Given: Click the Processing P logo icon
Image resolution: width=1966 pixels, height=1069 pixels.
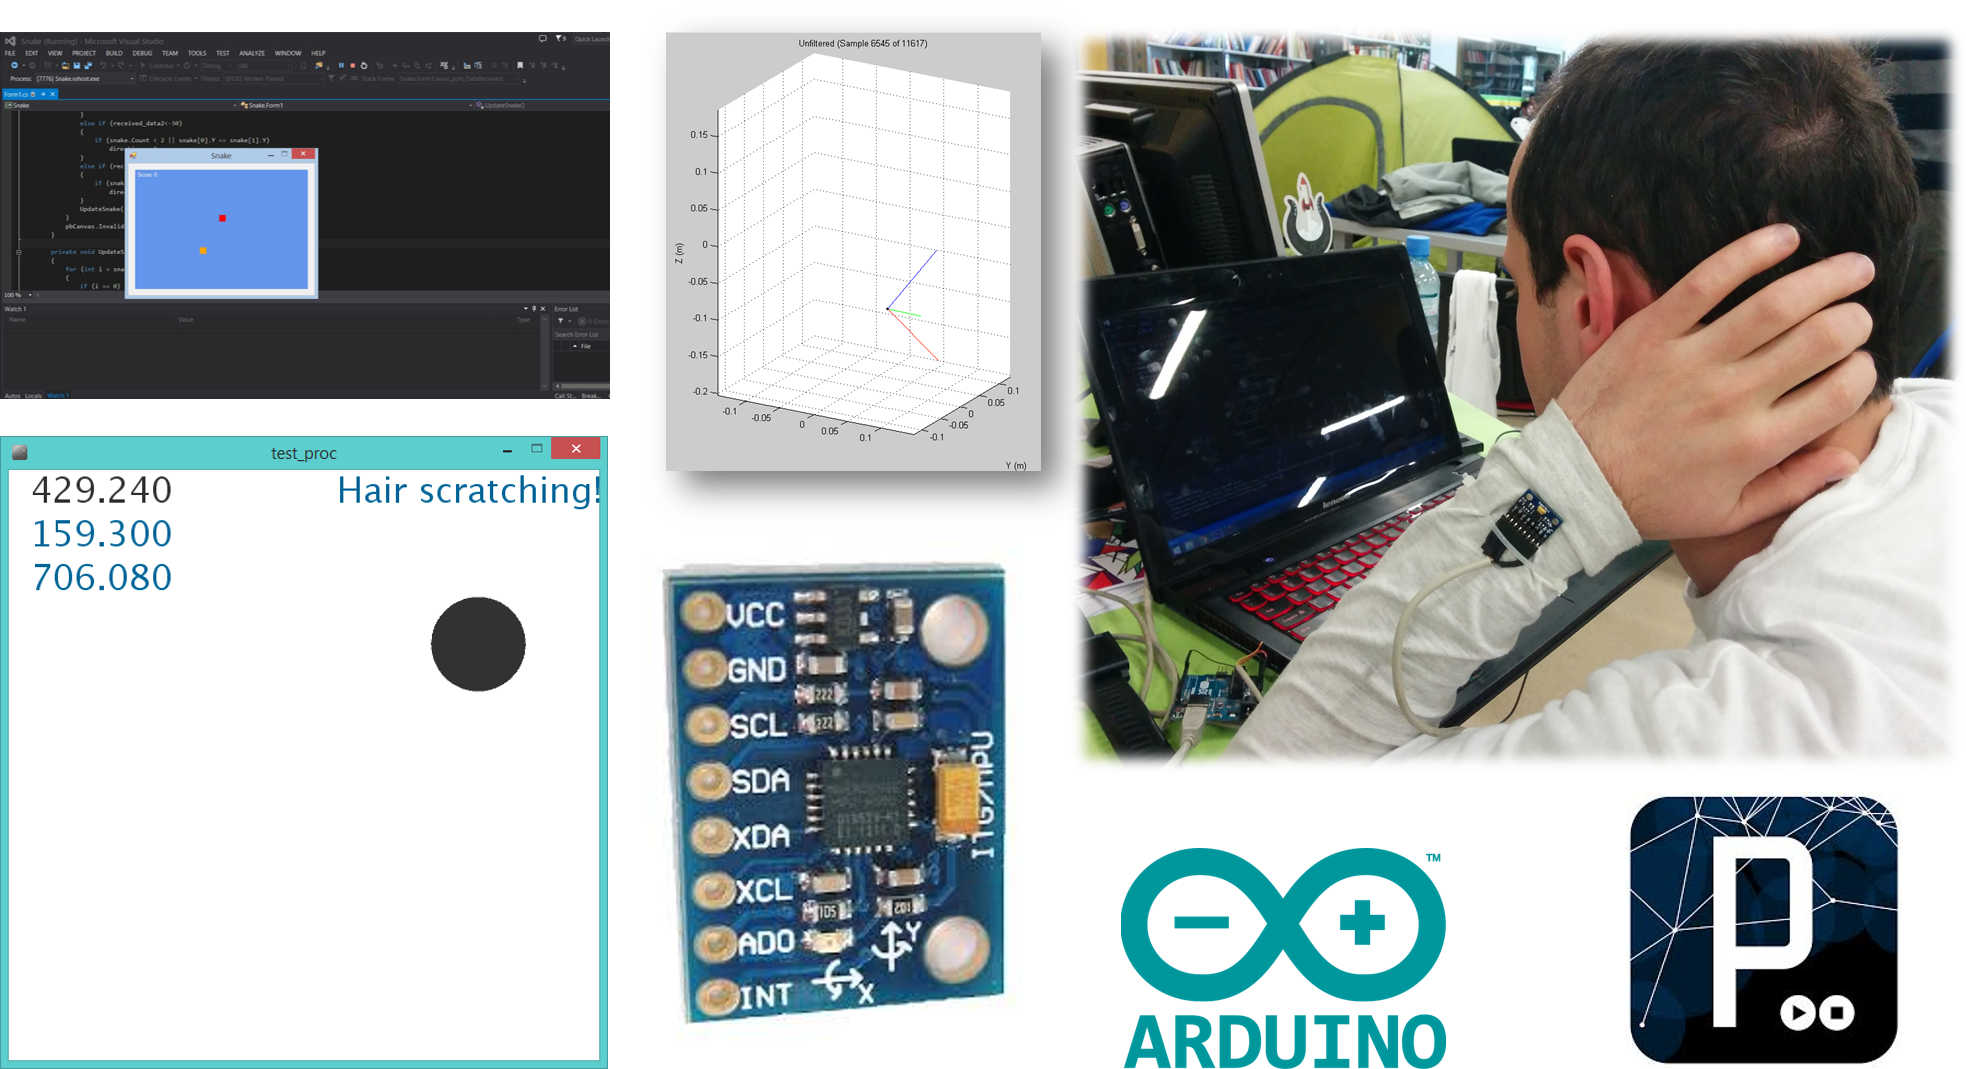Looking at the screenshot, I should tap(1764, 930).
